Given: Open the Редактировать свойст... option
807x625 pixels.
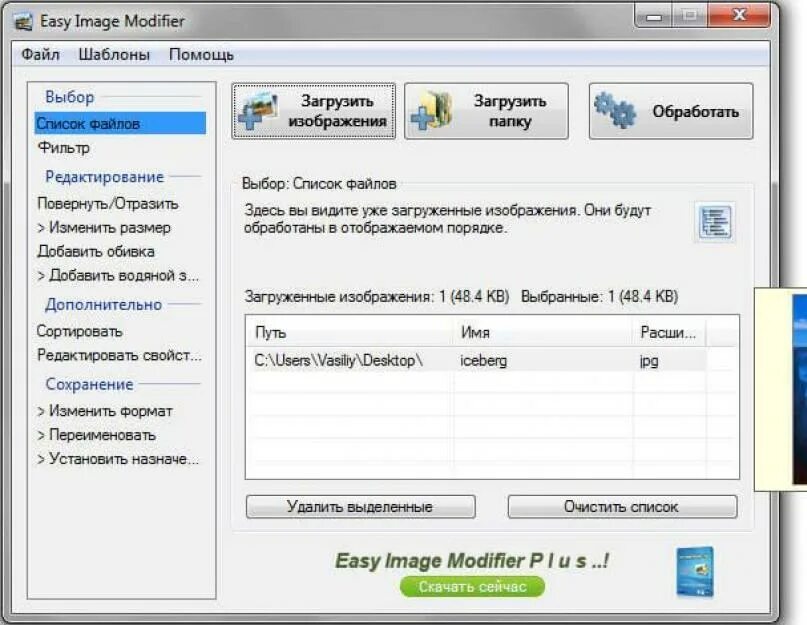Looking at the screenshot, I should pyautogui.click(x=119, y=355).
